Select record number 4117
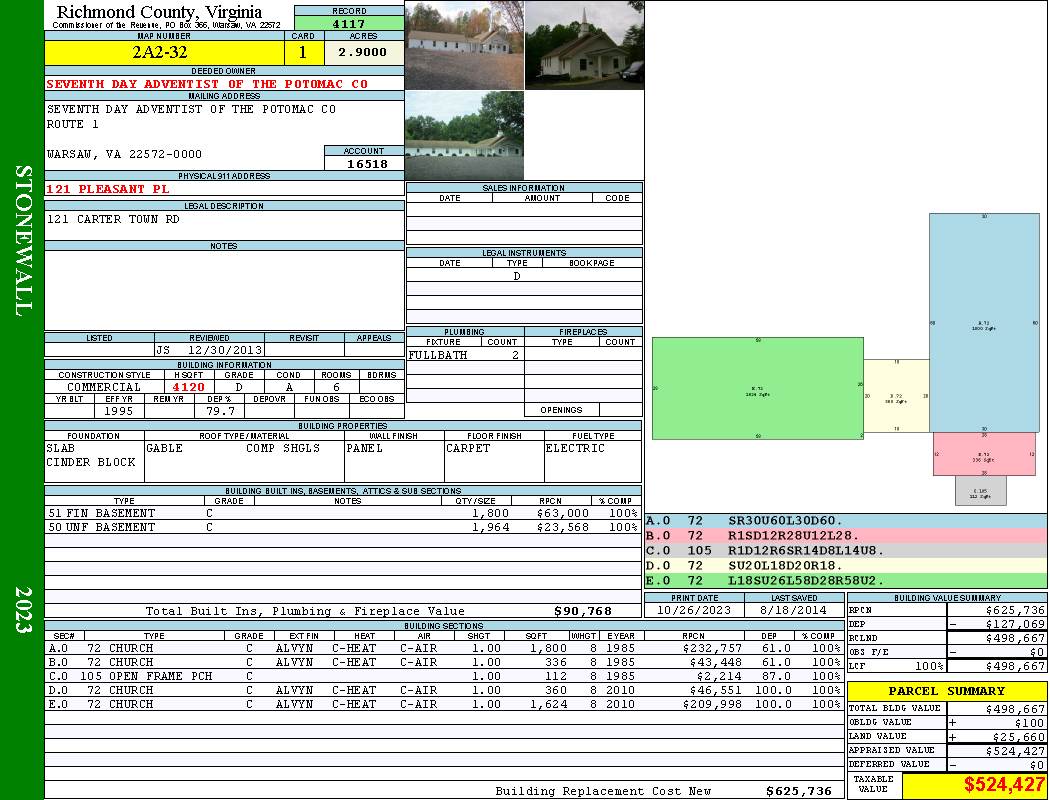Viewport: 1050px width, 800px height. click(x=349, y=24)
